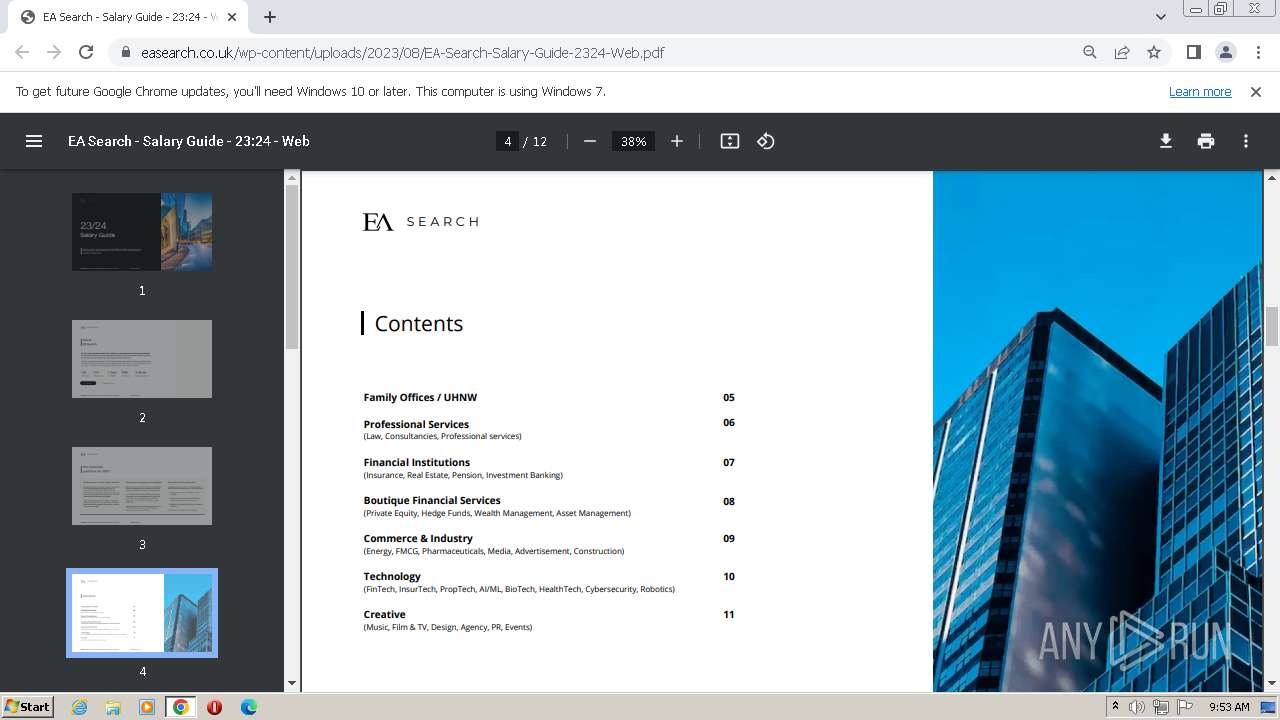Zoom in with the plus button

coord(677,141)
